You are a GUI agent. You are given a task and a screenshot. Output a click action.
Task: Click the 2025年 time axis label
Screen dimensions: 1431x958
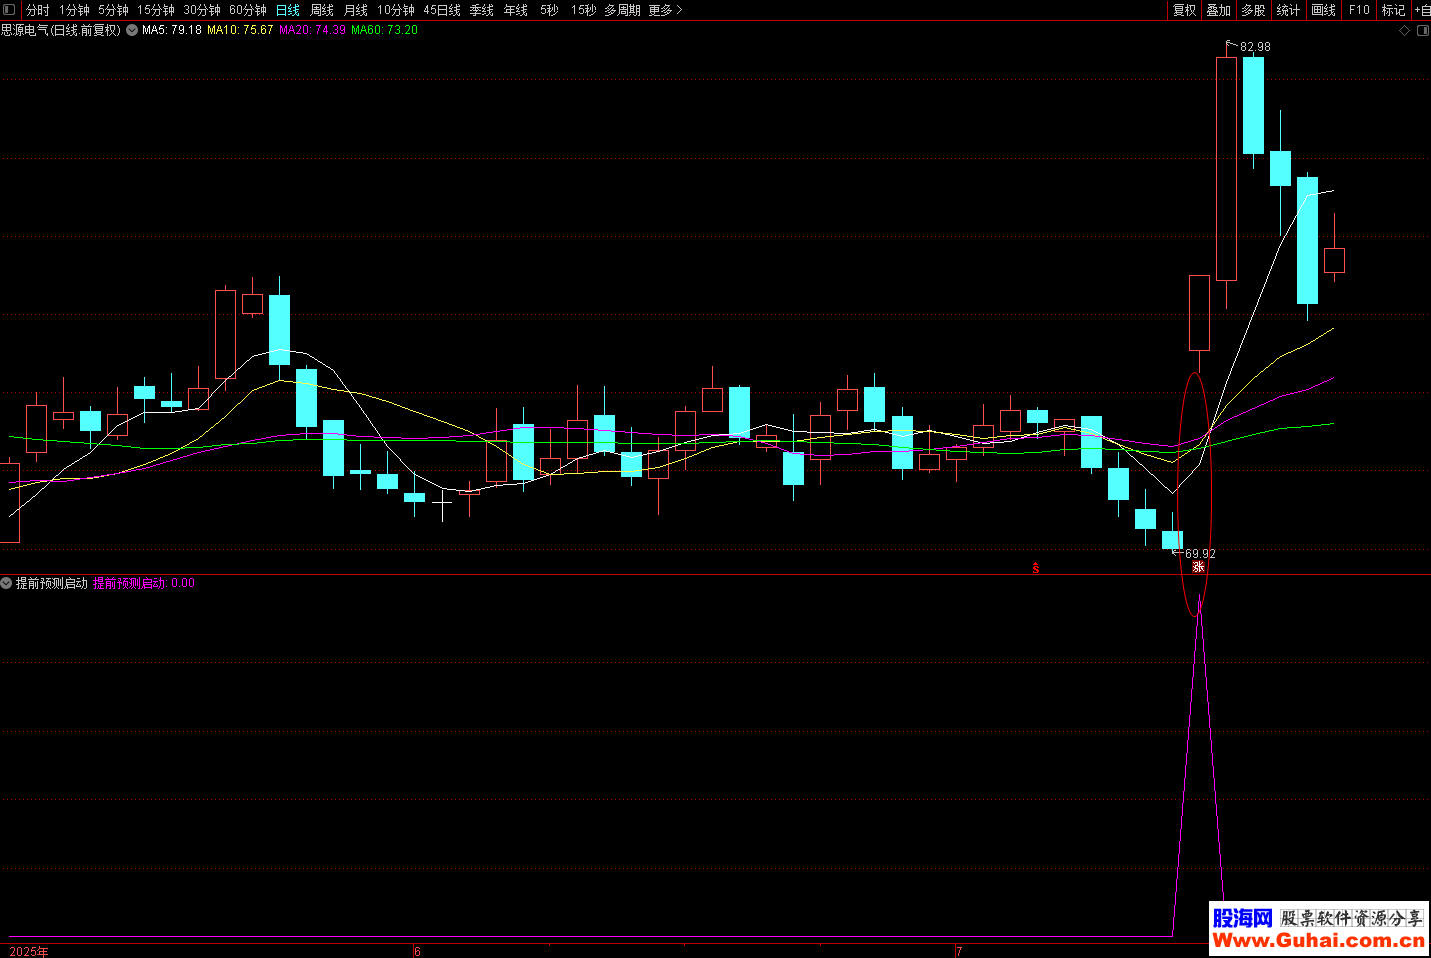pyautogui.click(x=29, y=951)
